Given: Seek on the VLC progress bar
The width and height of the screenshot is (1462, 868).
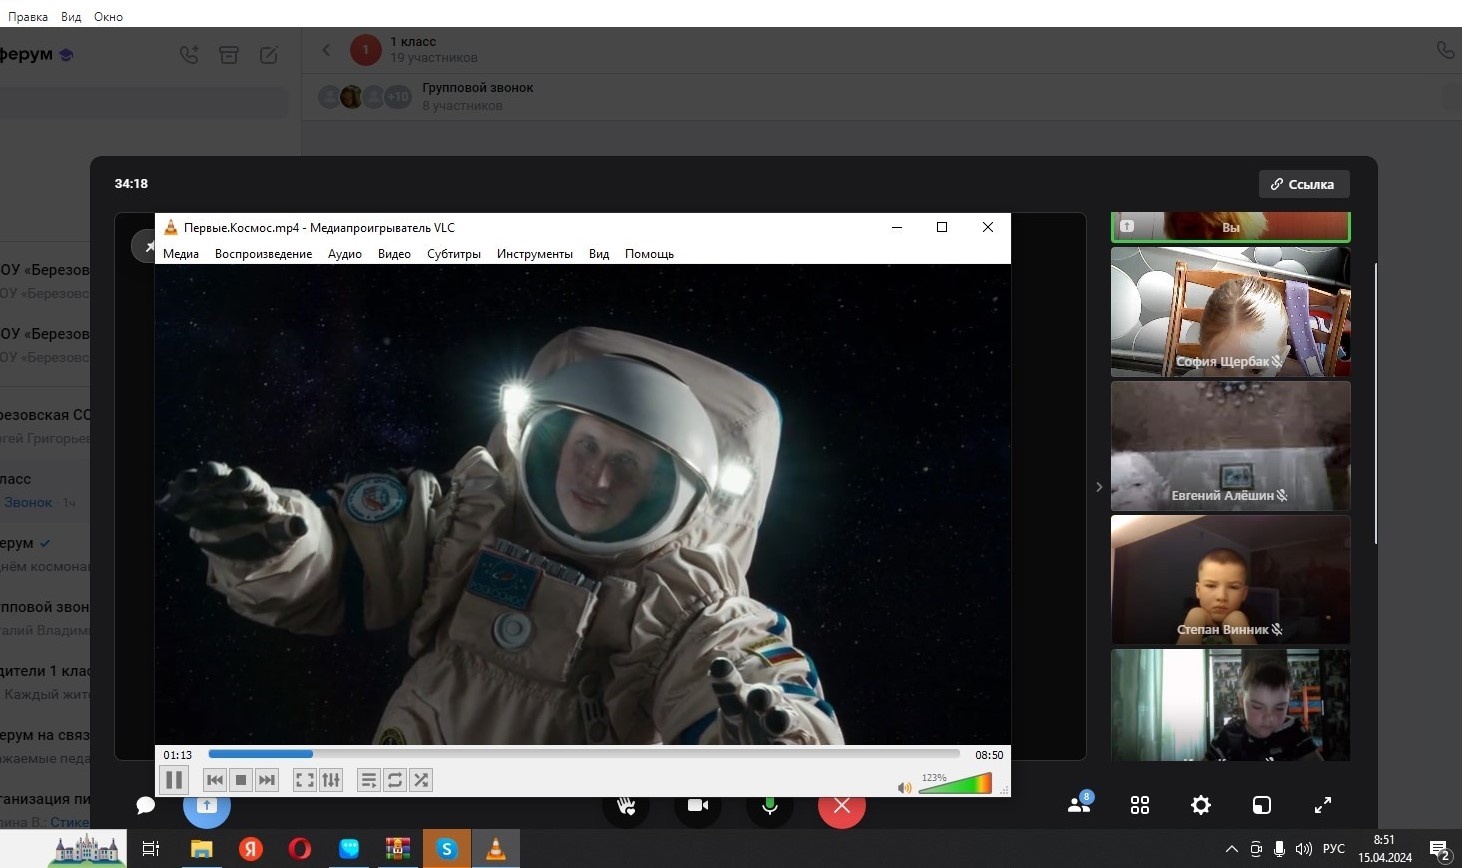Looking at the screenshot, I should pos(584,754).
